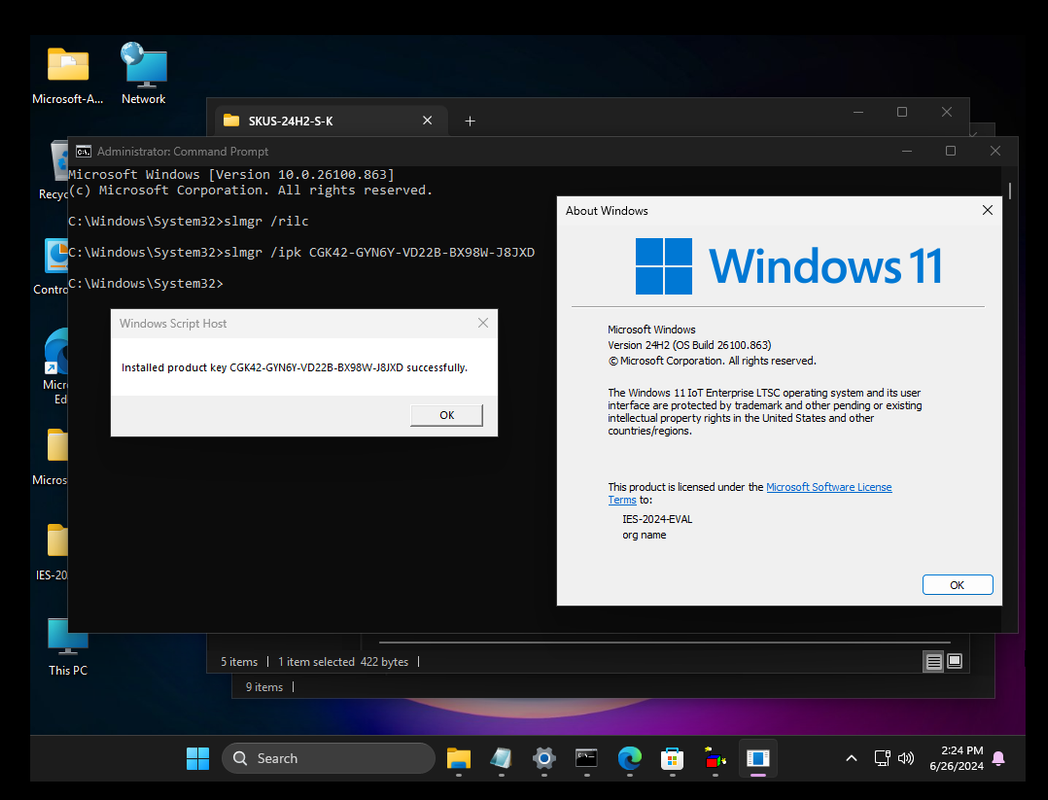The width and height of the screenshot is (1048, 800).
Task: Open File Explorer from the taskbar
Action: [458, 758]
